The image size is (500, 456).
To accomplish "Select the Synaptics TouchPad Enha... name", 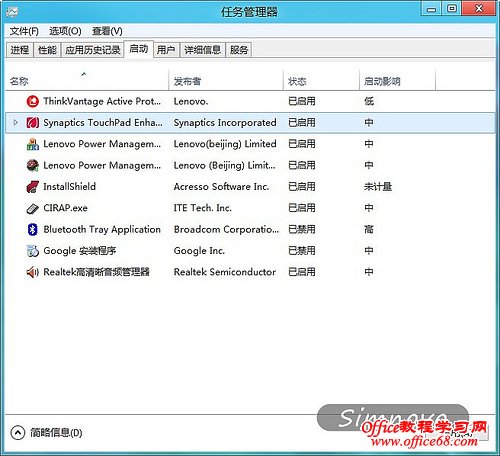I will 103,123.
